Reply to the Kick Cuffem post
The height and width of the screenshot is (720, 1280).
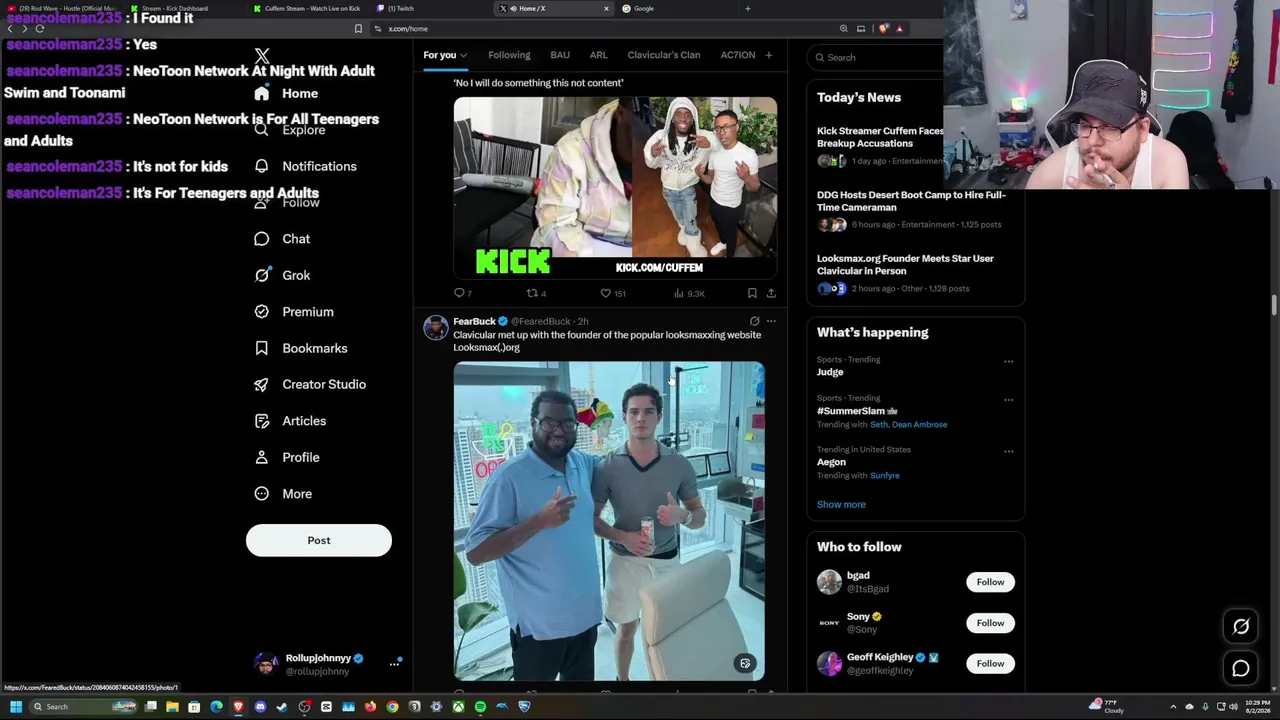point(460,293)
